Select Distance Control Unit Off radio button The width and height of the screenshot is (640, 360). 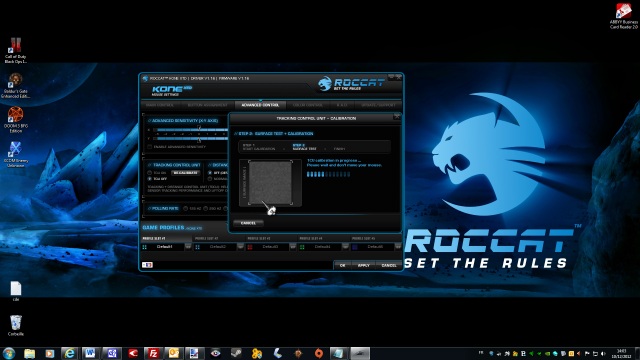click(210, 173)
